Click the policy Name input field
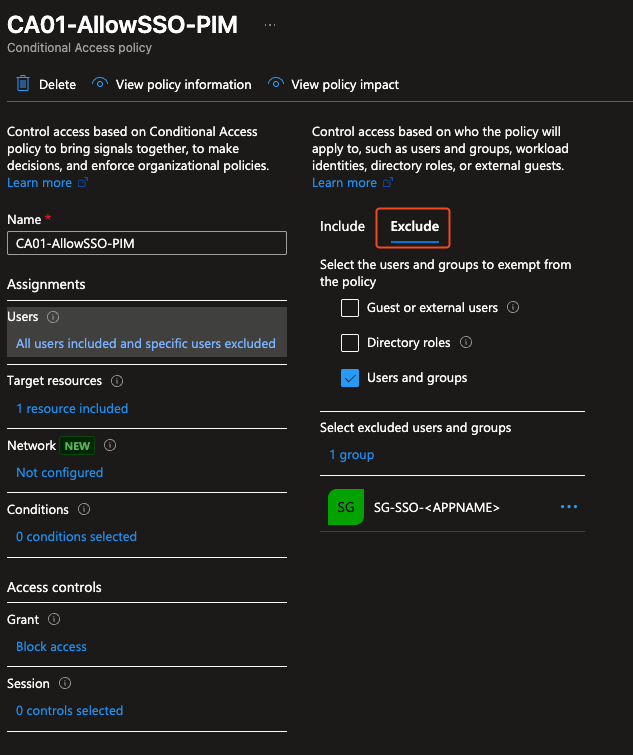 (x=147, y=243)
